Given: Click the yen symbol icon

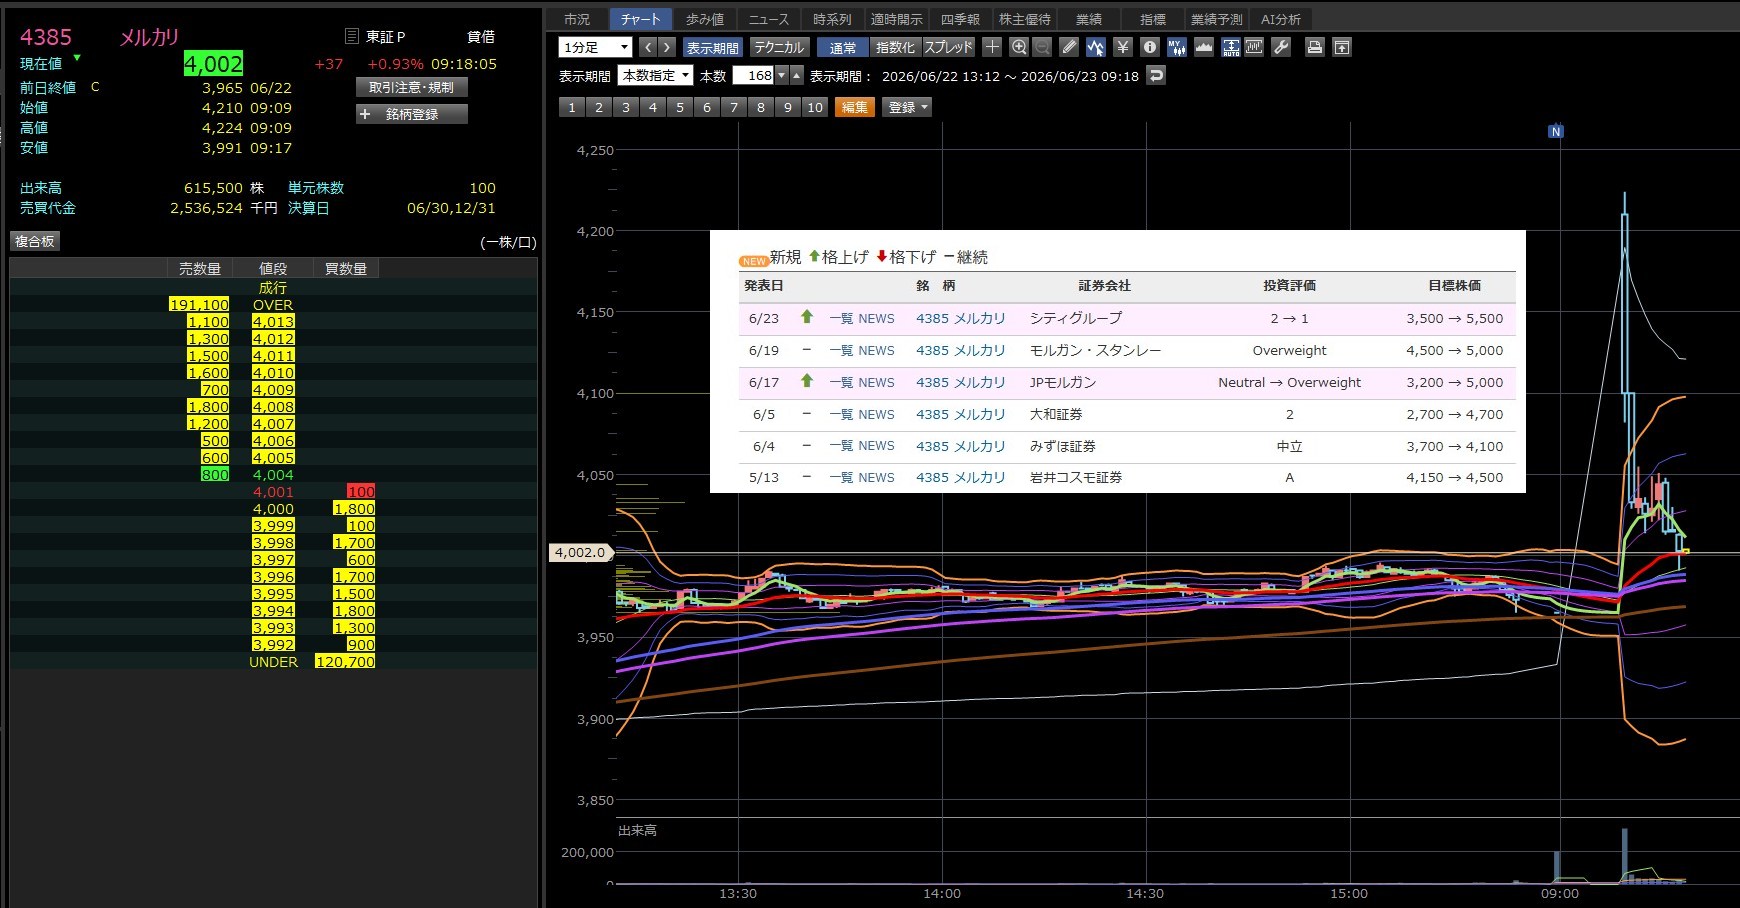Looking at the screenshot, I should tap(1123, 47).
